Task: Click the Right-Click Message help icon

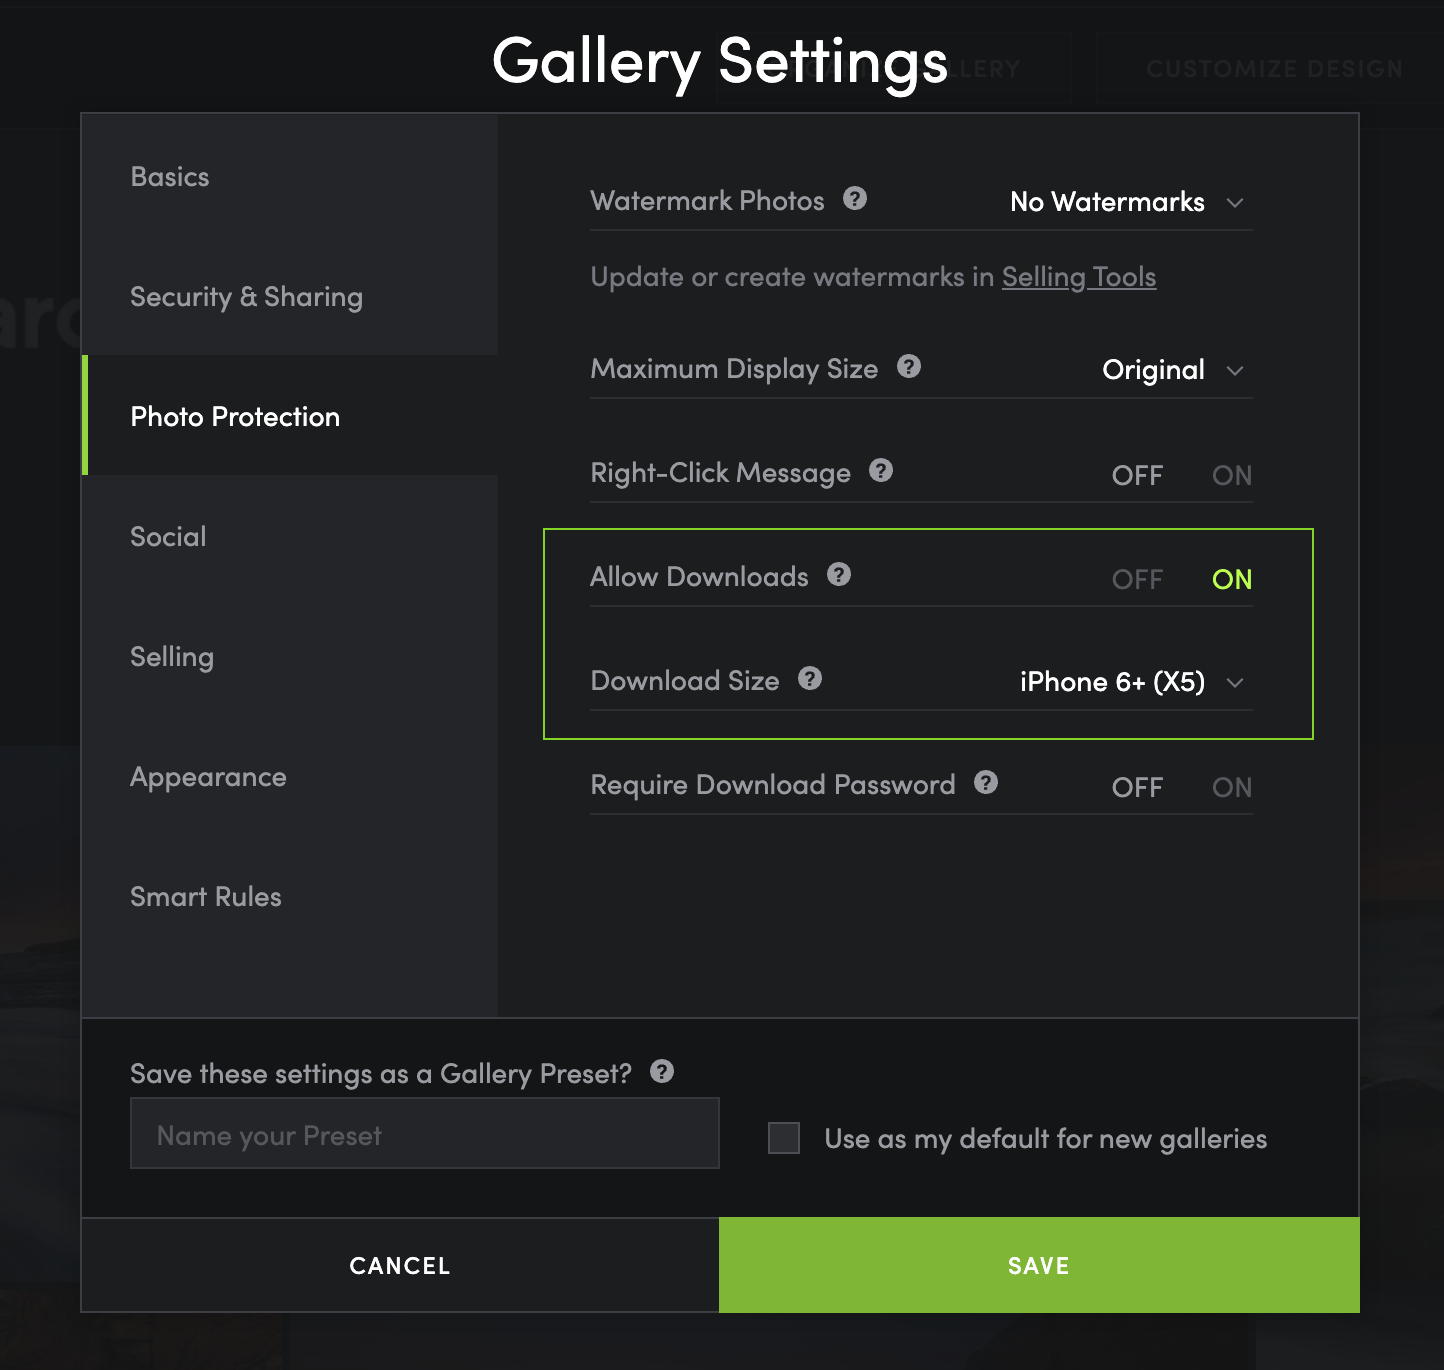Action: 881,471
